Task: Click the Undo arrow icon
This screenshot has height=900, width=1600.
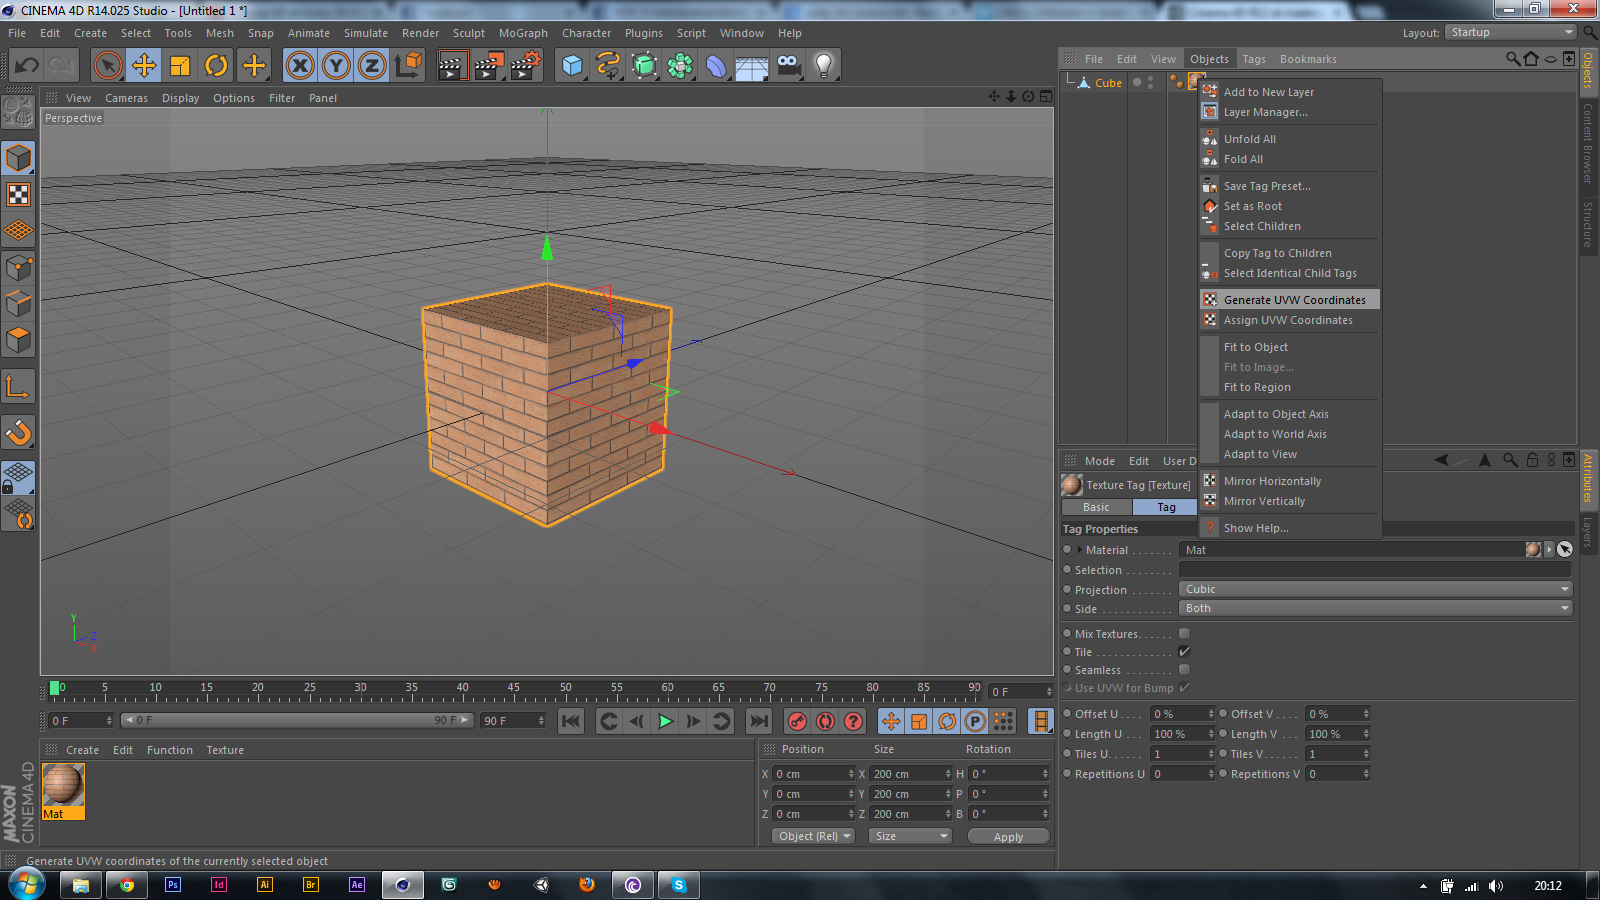Action: point(27,66)
